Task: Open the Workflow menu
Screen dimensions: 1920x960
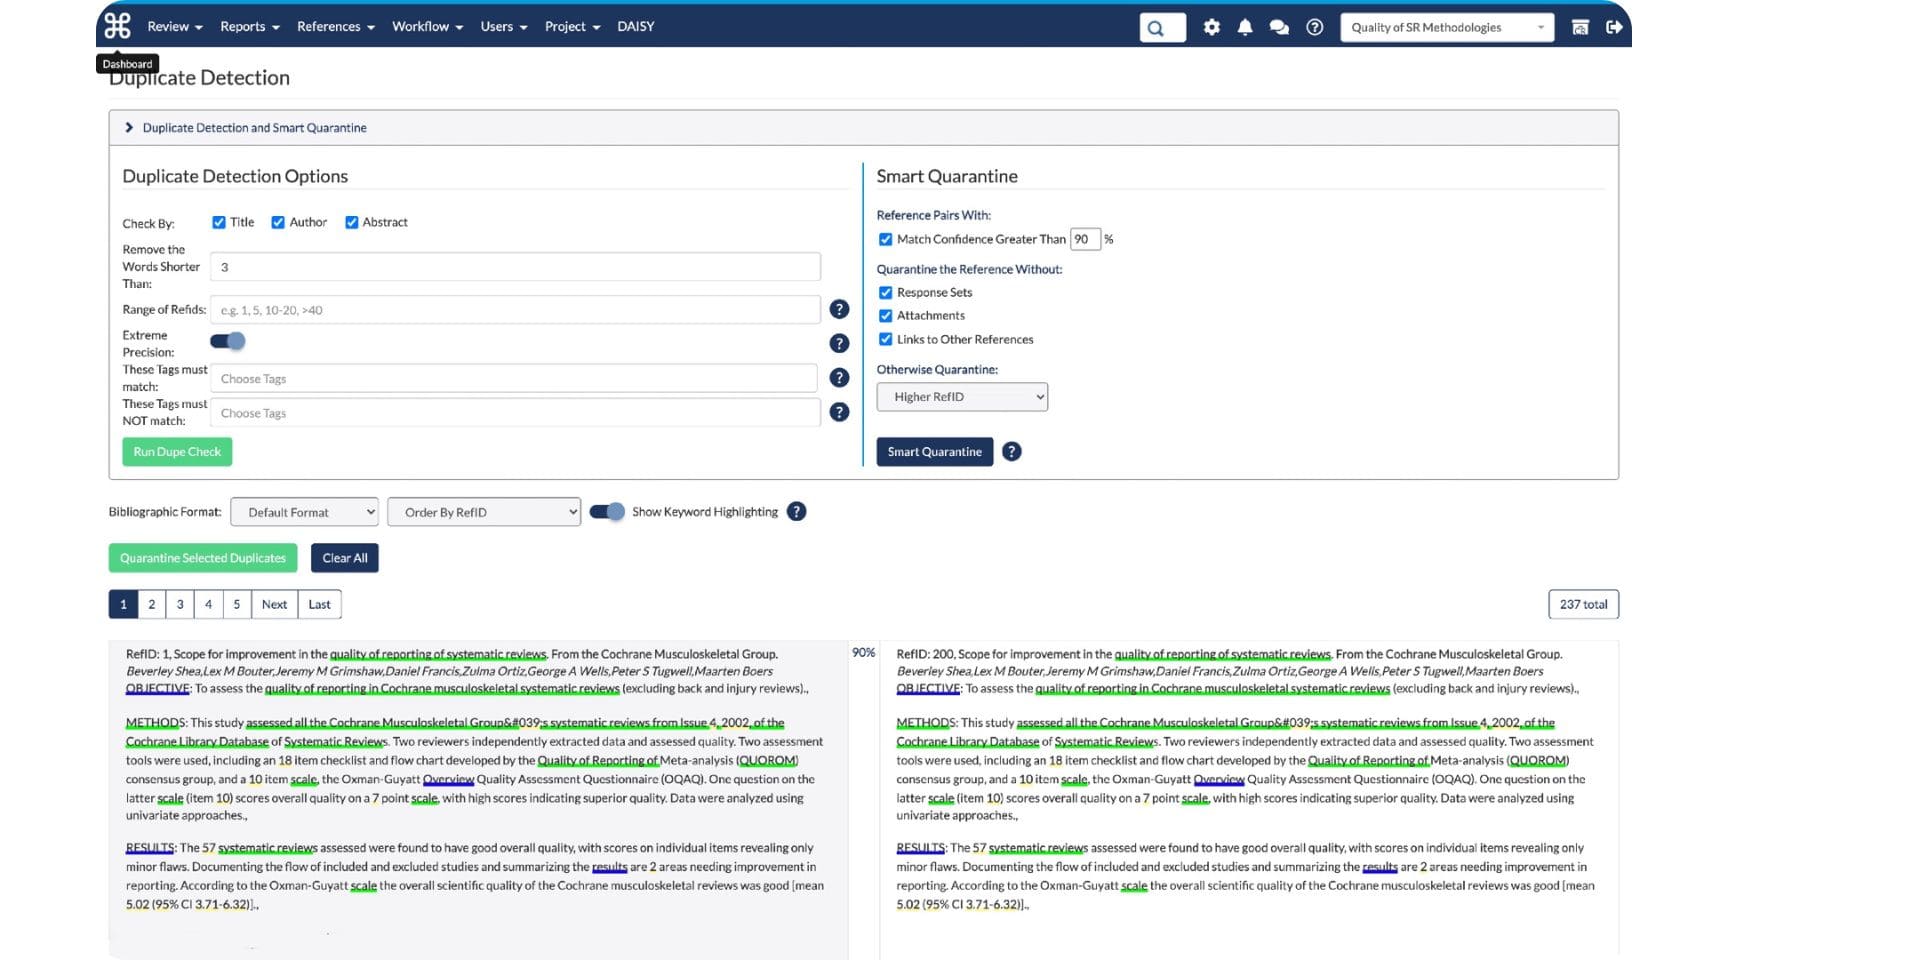Action: click(427, 27)
